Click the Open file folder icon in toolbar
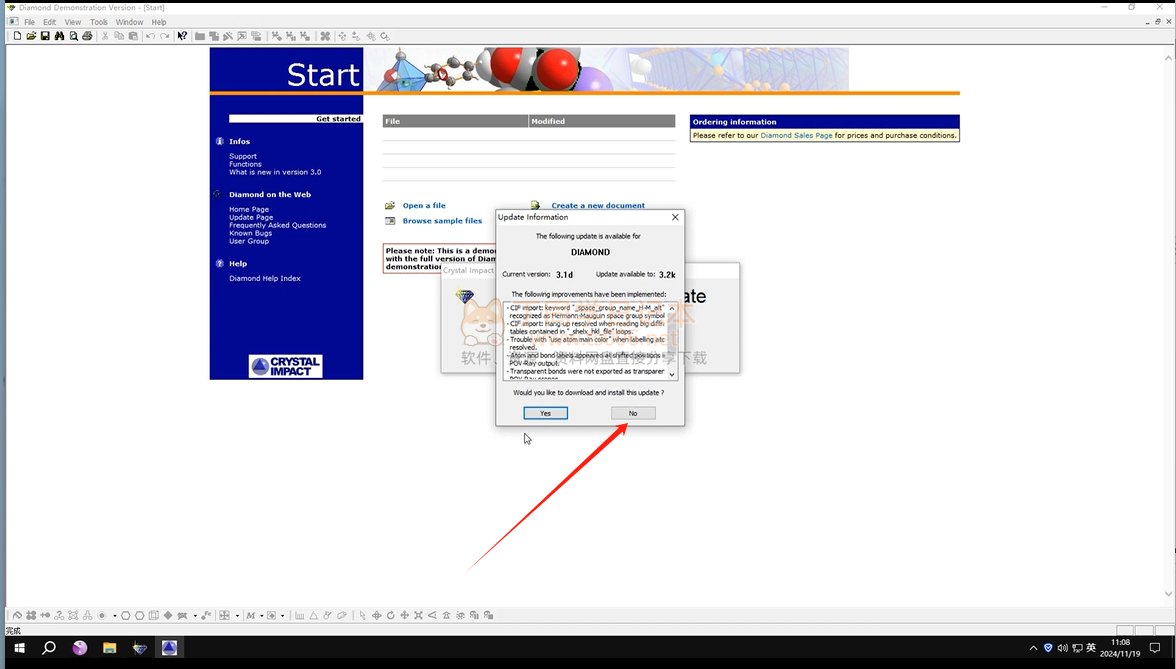Viewport: 1176px width, 669px height. pos(31,36)
